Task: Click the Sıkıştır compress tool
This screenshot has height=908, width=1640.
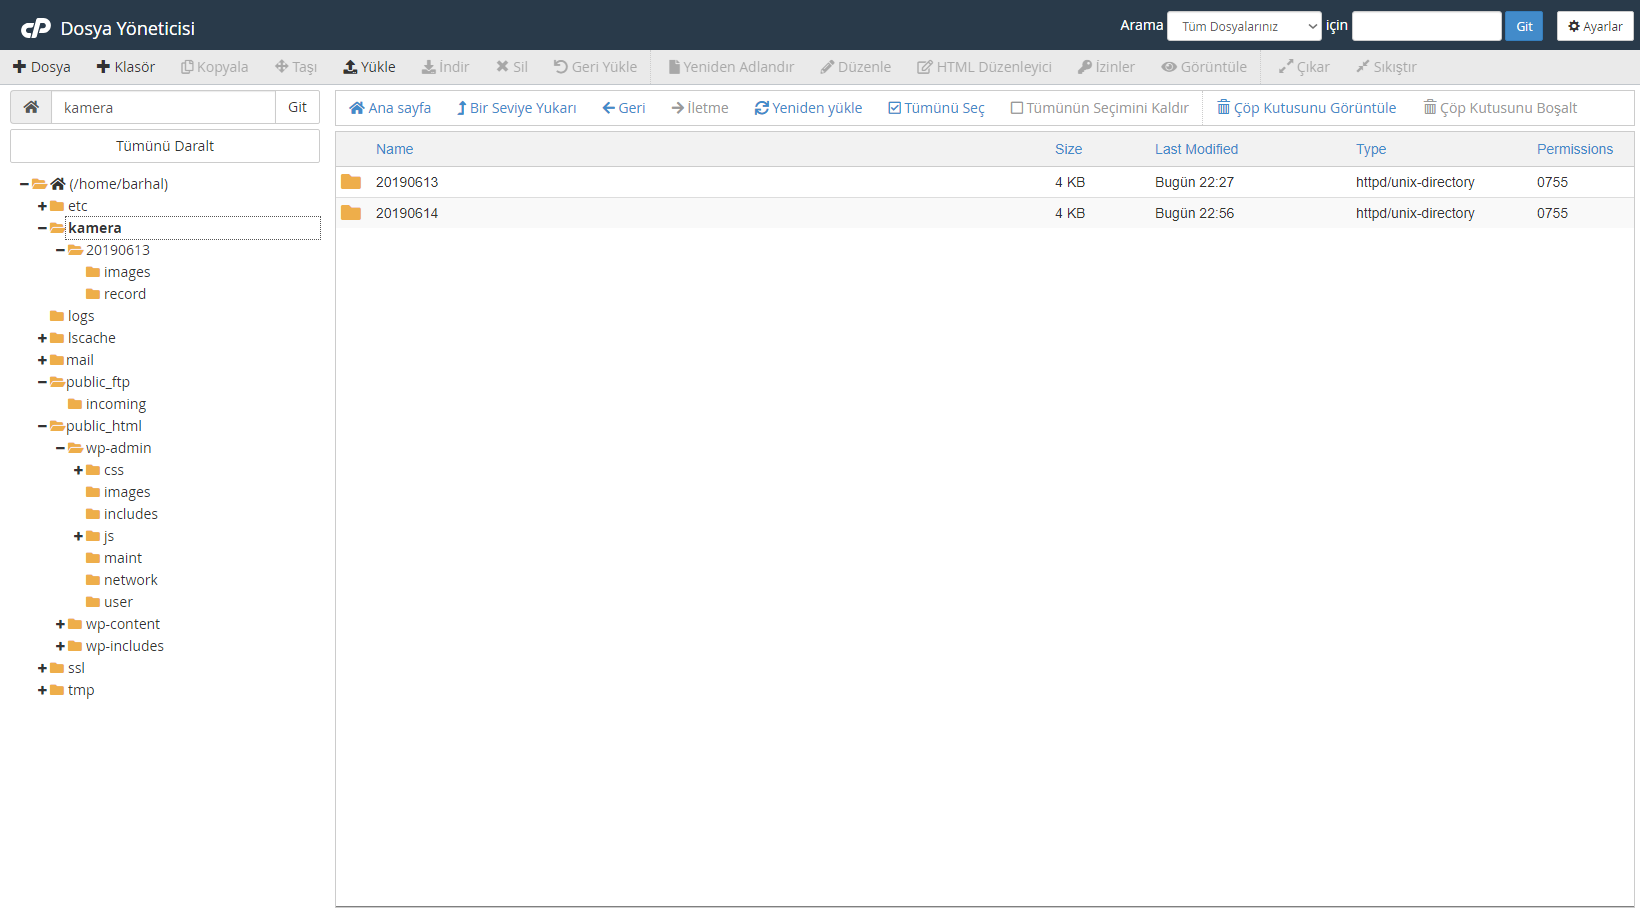Action: (1386, 67)
